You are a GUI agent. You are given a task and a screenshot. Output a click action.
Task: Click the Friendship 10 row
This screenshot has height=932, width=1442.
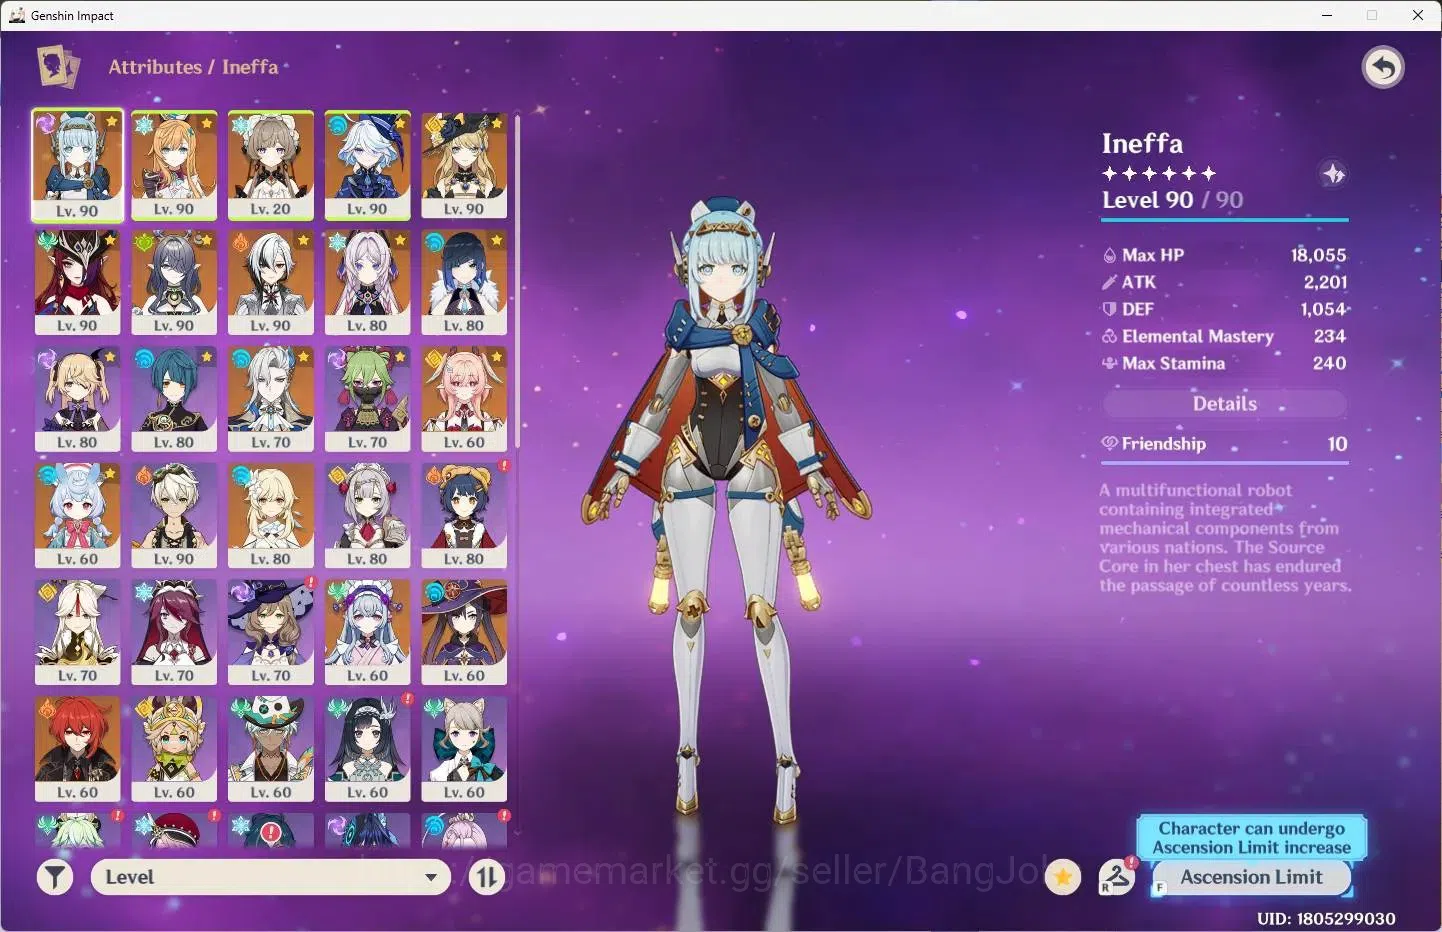click(x=1225, y=443)
